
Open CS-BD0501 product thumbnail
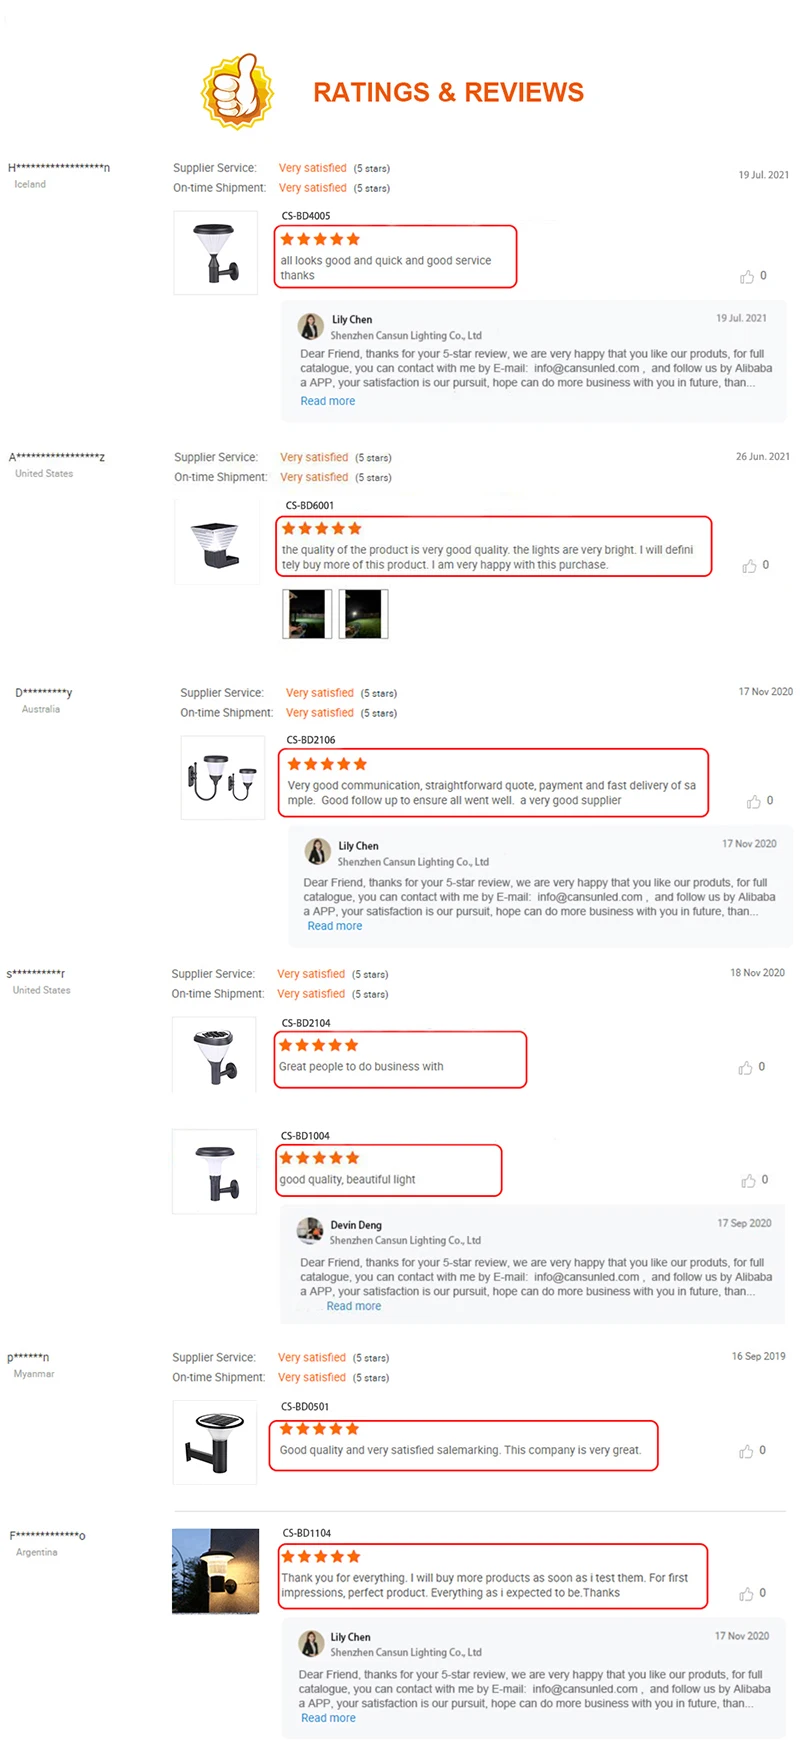click(x=215, y=1442)
